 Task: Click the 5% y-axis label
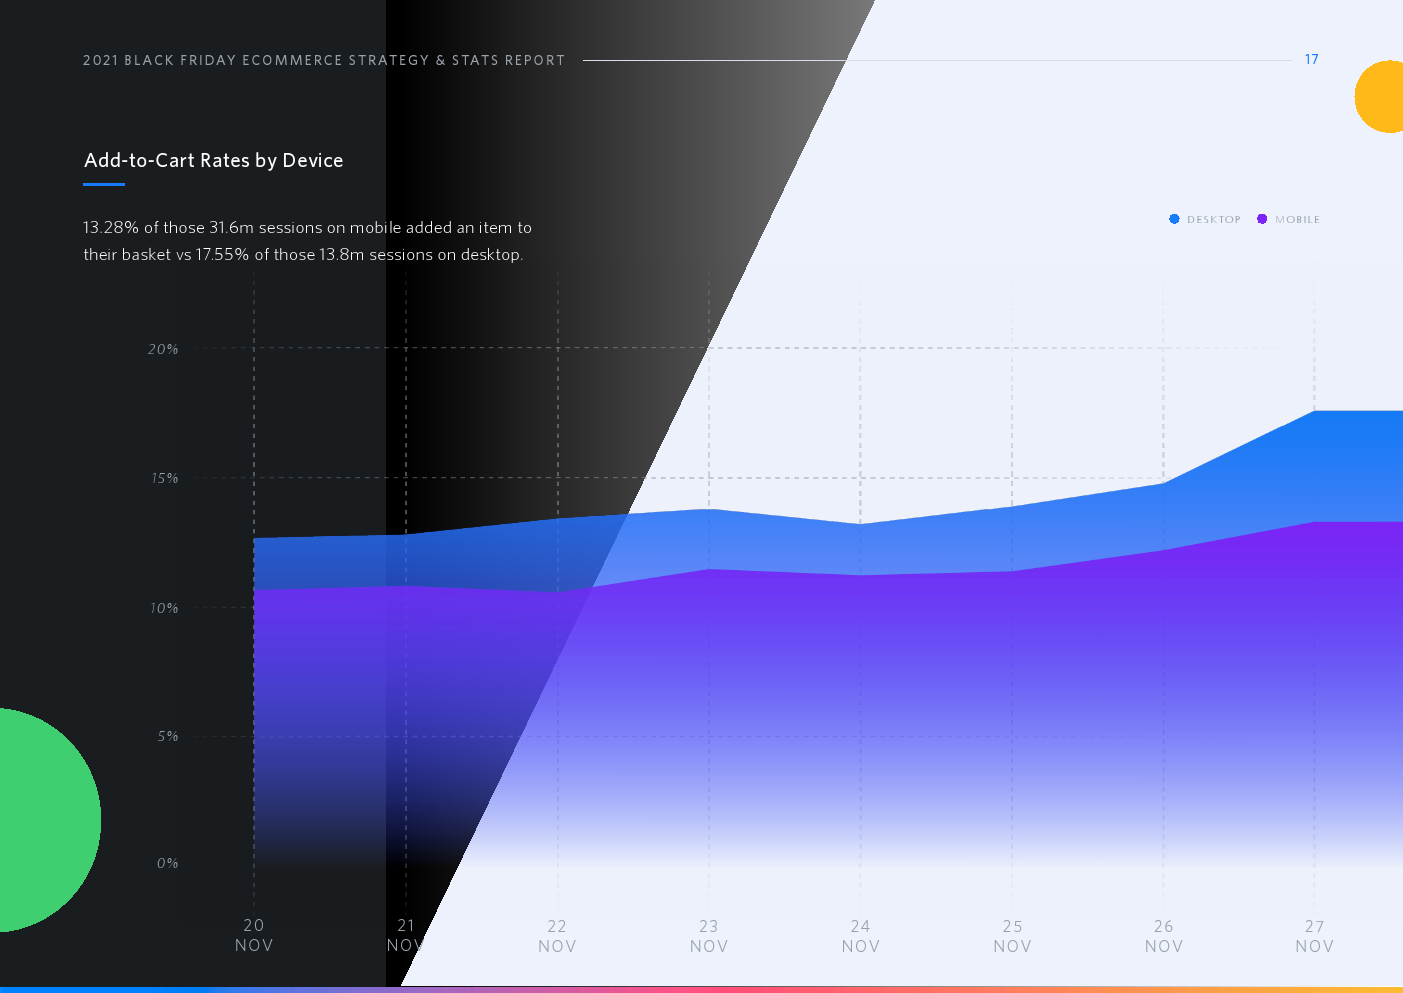tap(167, 737)
